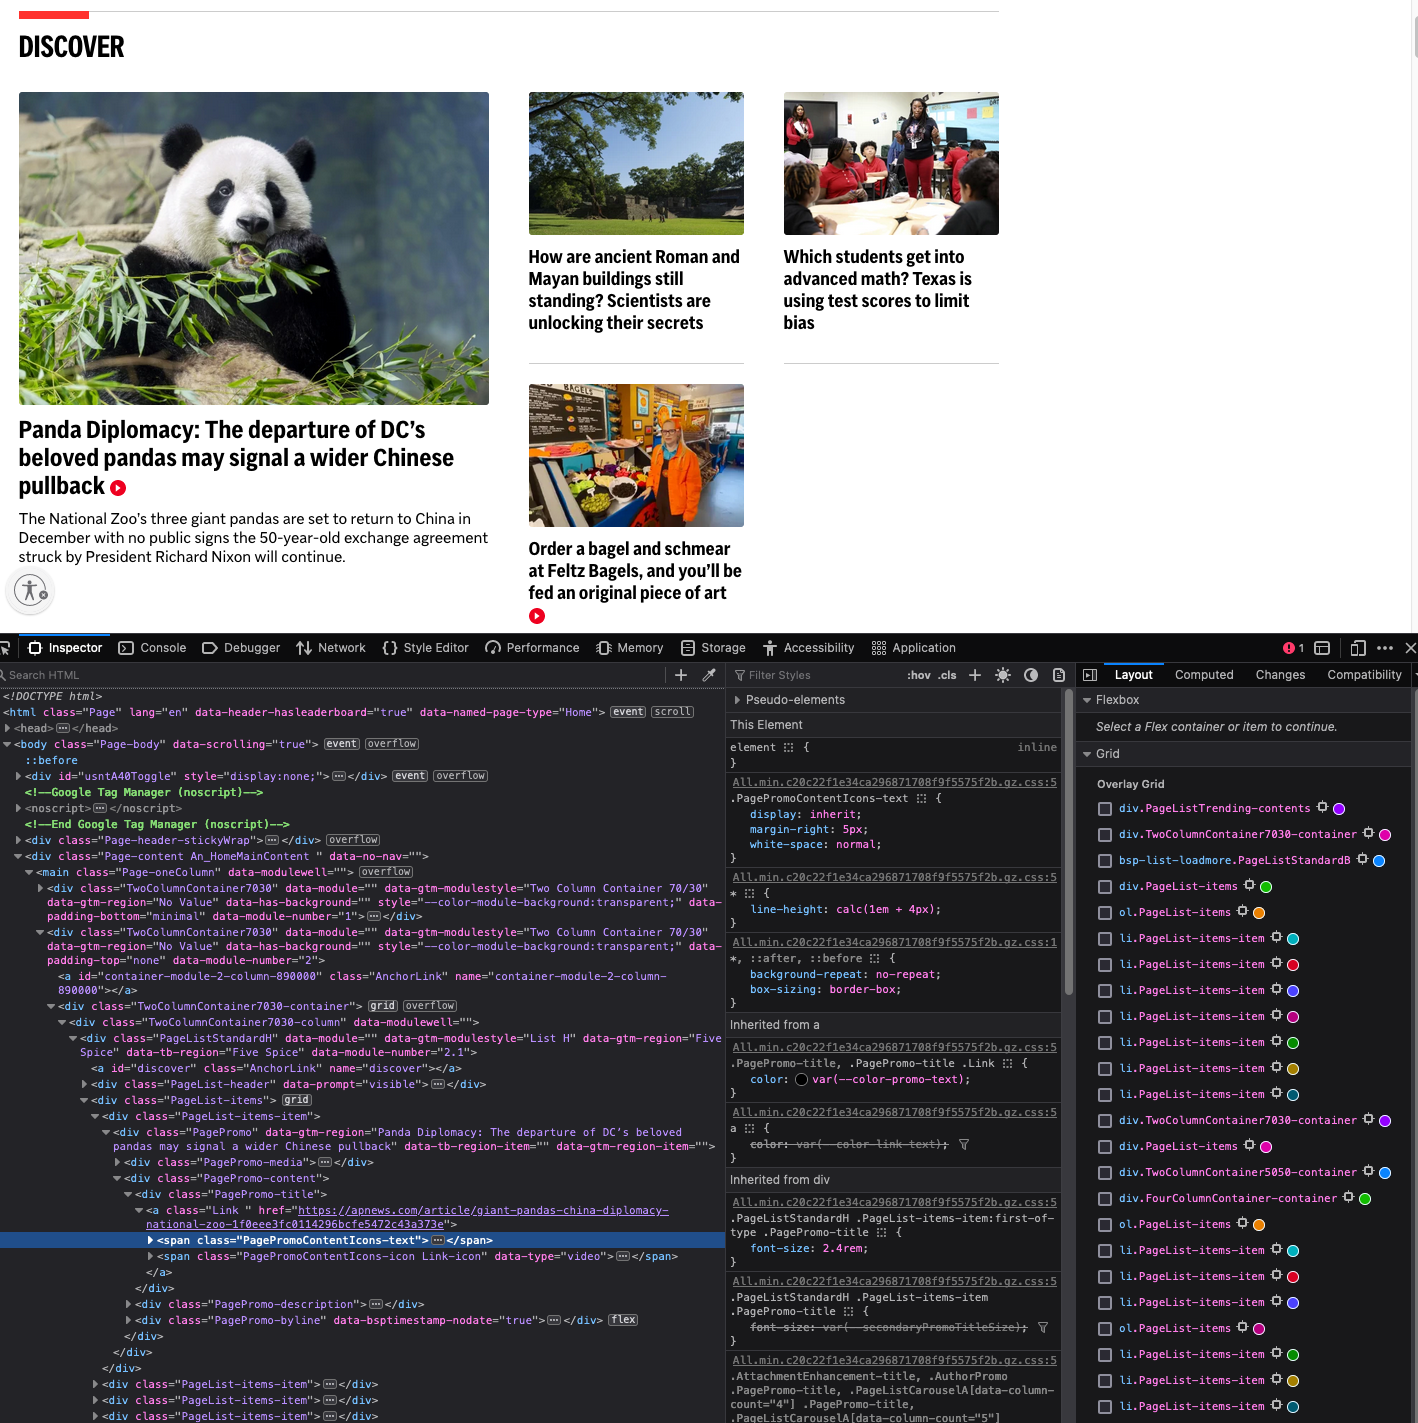The height and width of the screenshot is (1423, 1418).
Task: Click the div.PageListTrending-contents purple color swatch
Action: tap(1339, 809)
